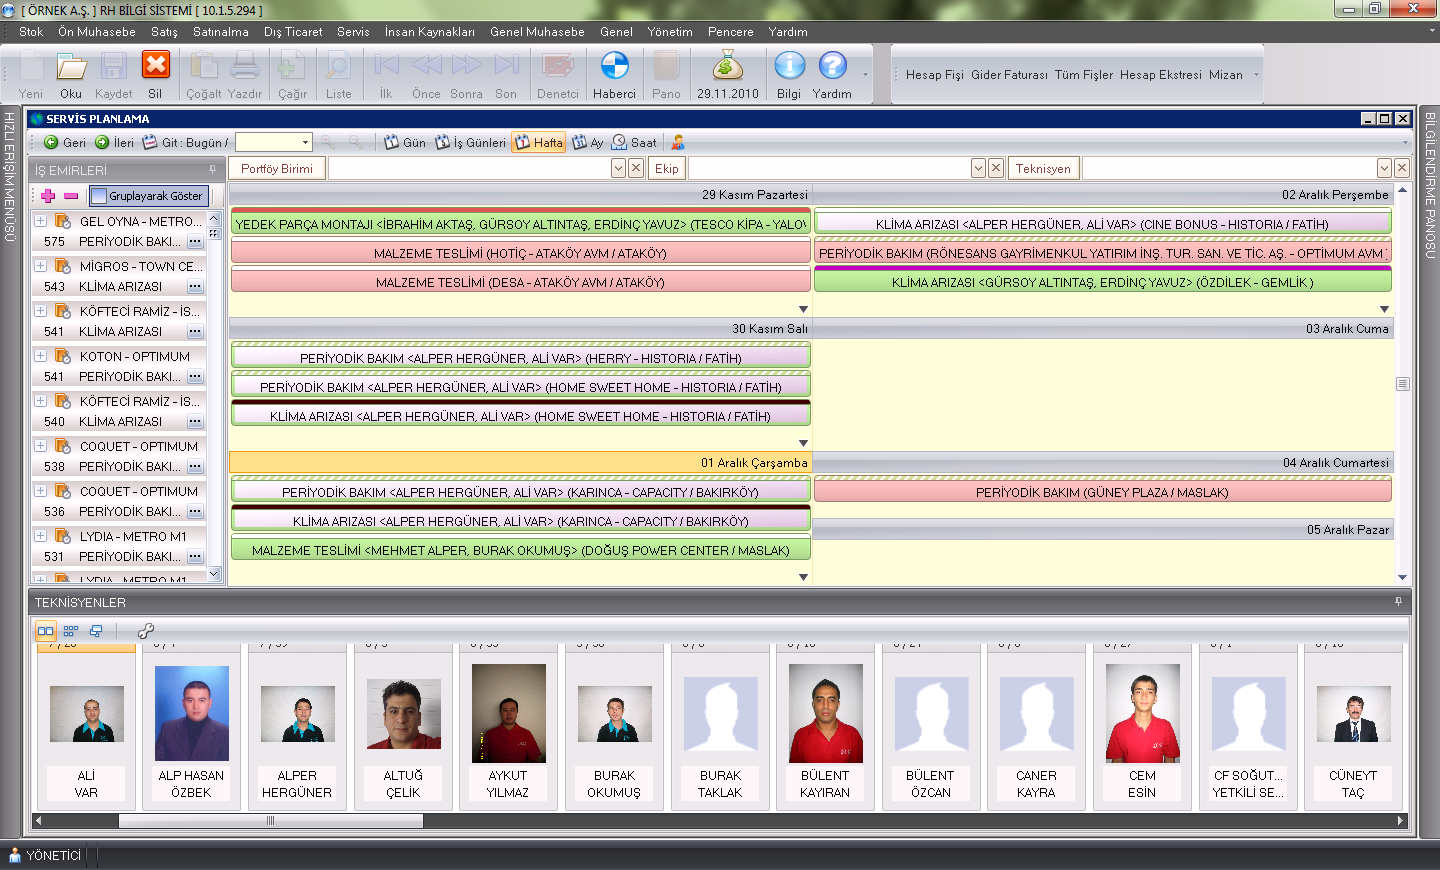Open the Teknisyen filter dropdown arrow

click(x=1384, y=169)
